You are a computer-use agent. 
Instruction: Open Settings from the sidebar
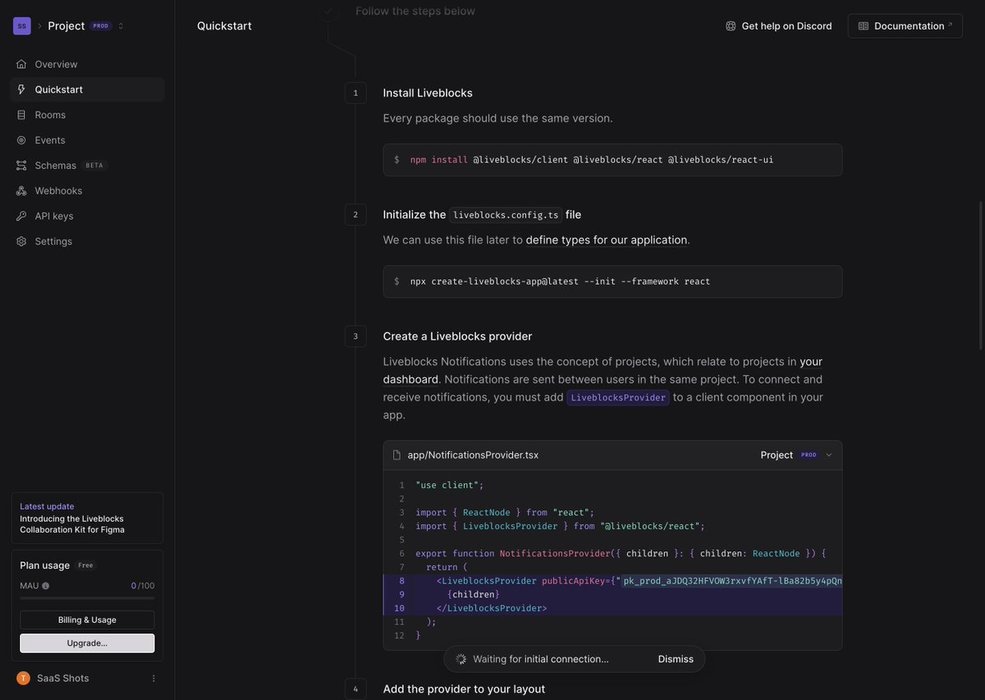(87, 241)
